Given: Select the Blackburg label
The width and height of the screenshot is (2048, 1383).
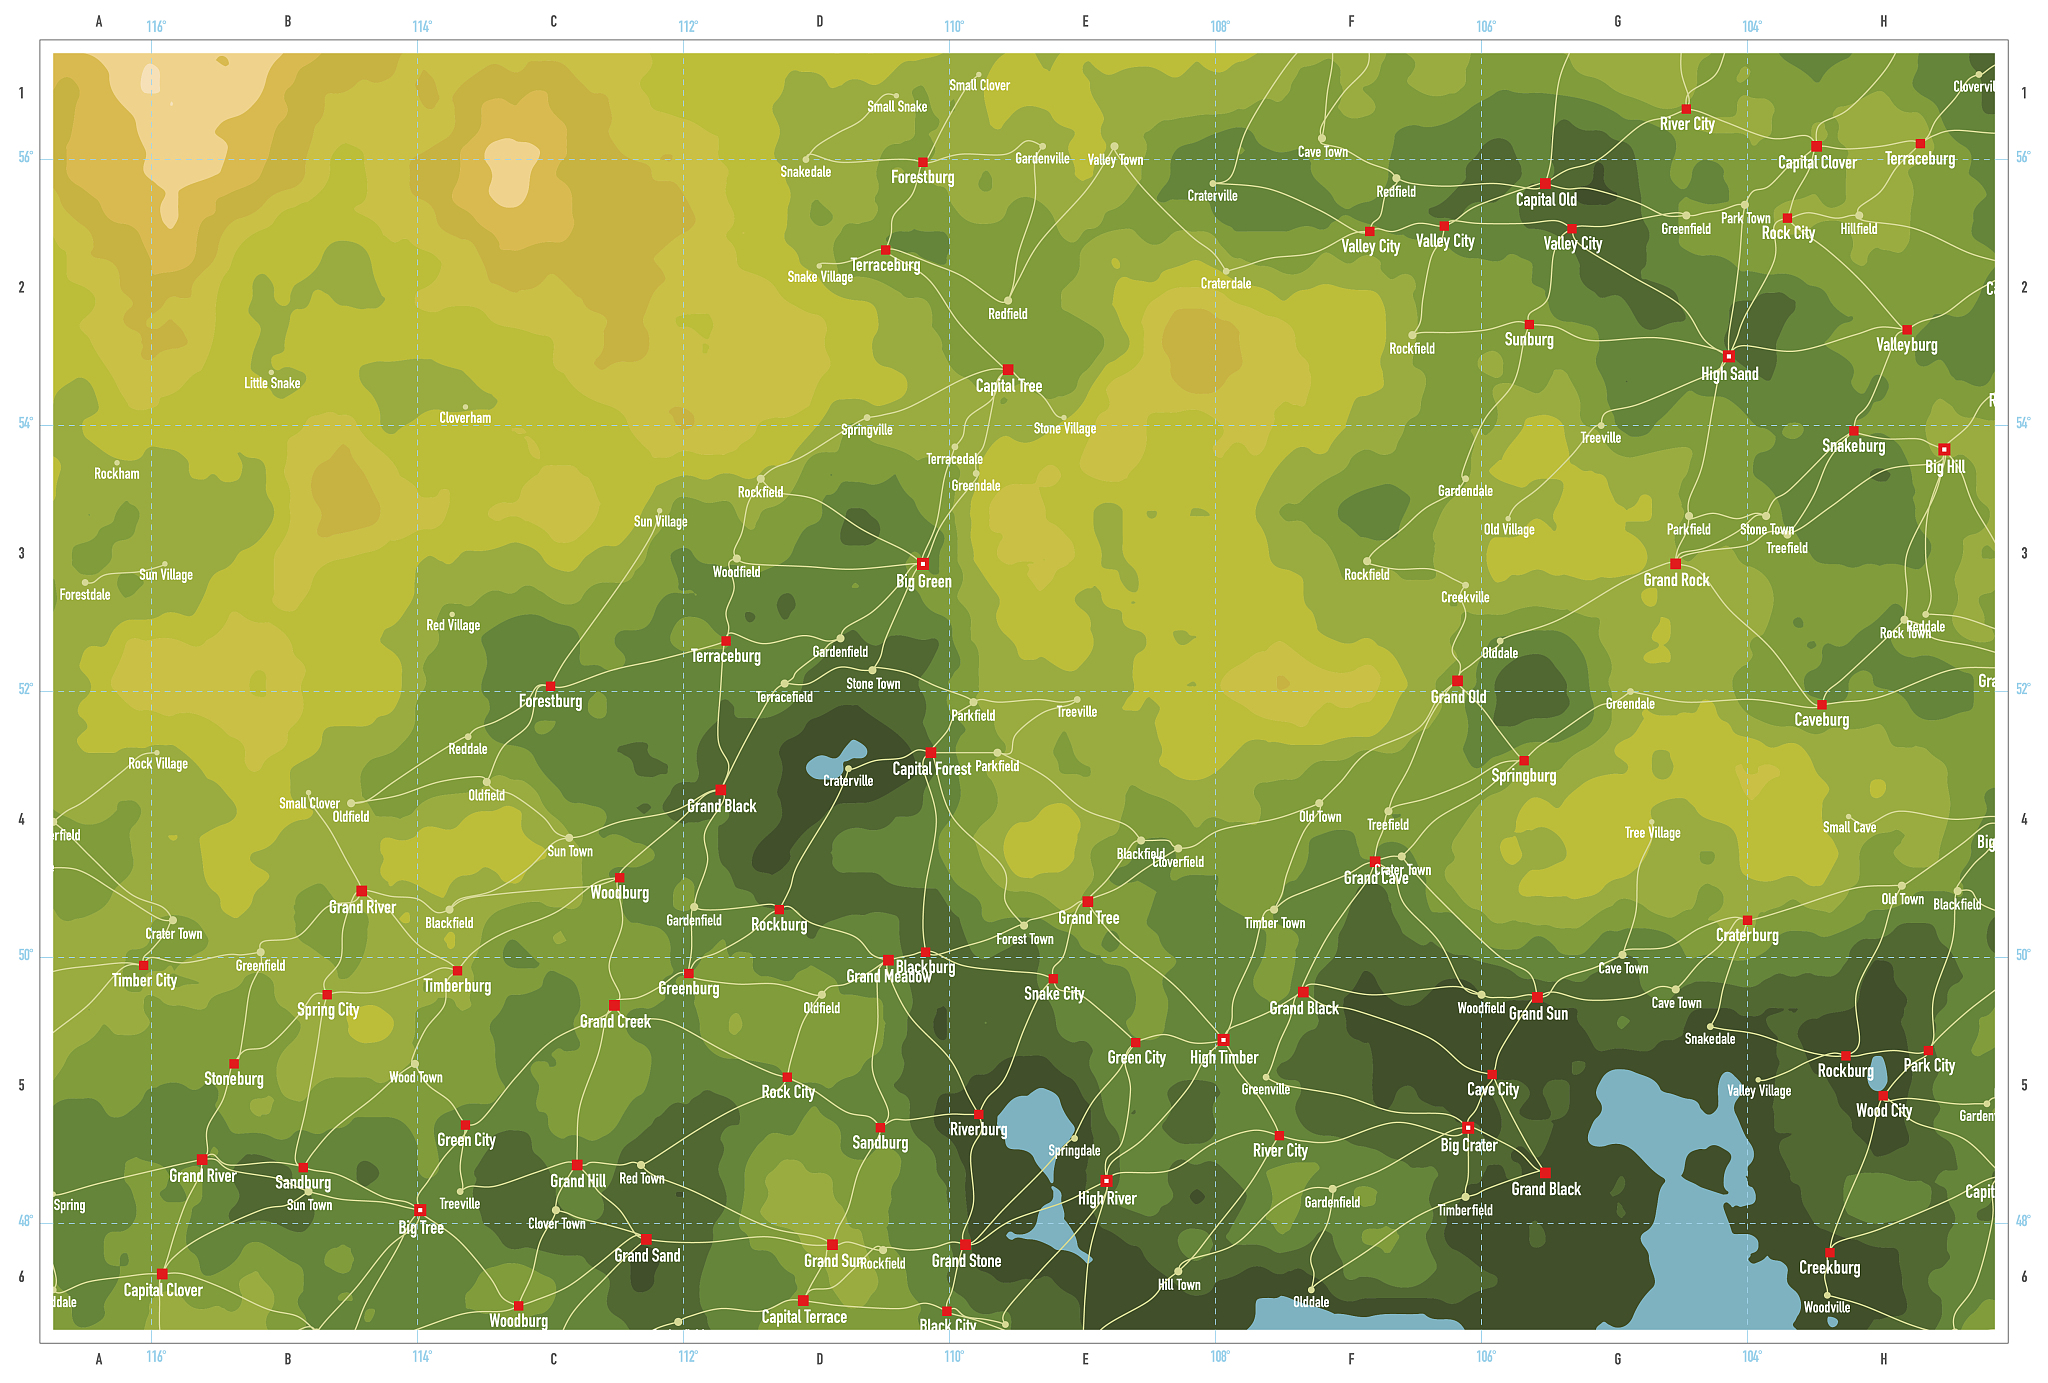Looking at the screenshot, I should click(x=926, y=967).
